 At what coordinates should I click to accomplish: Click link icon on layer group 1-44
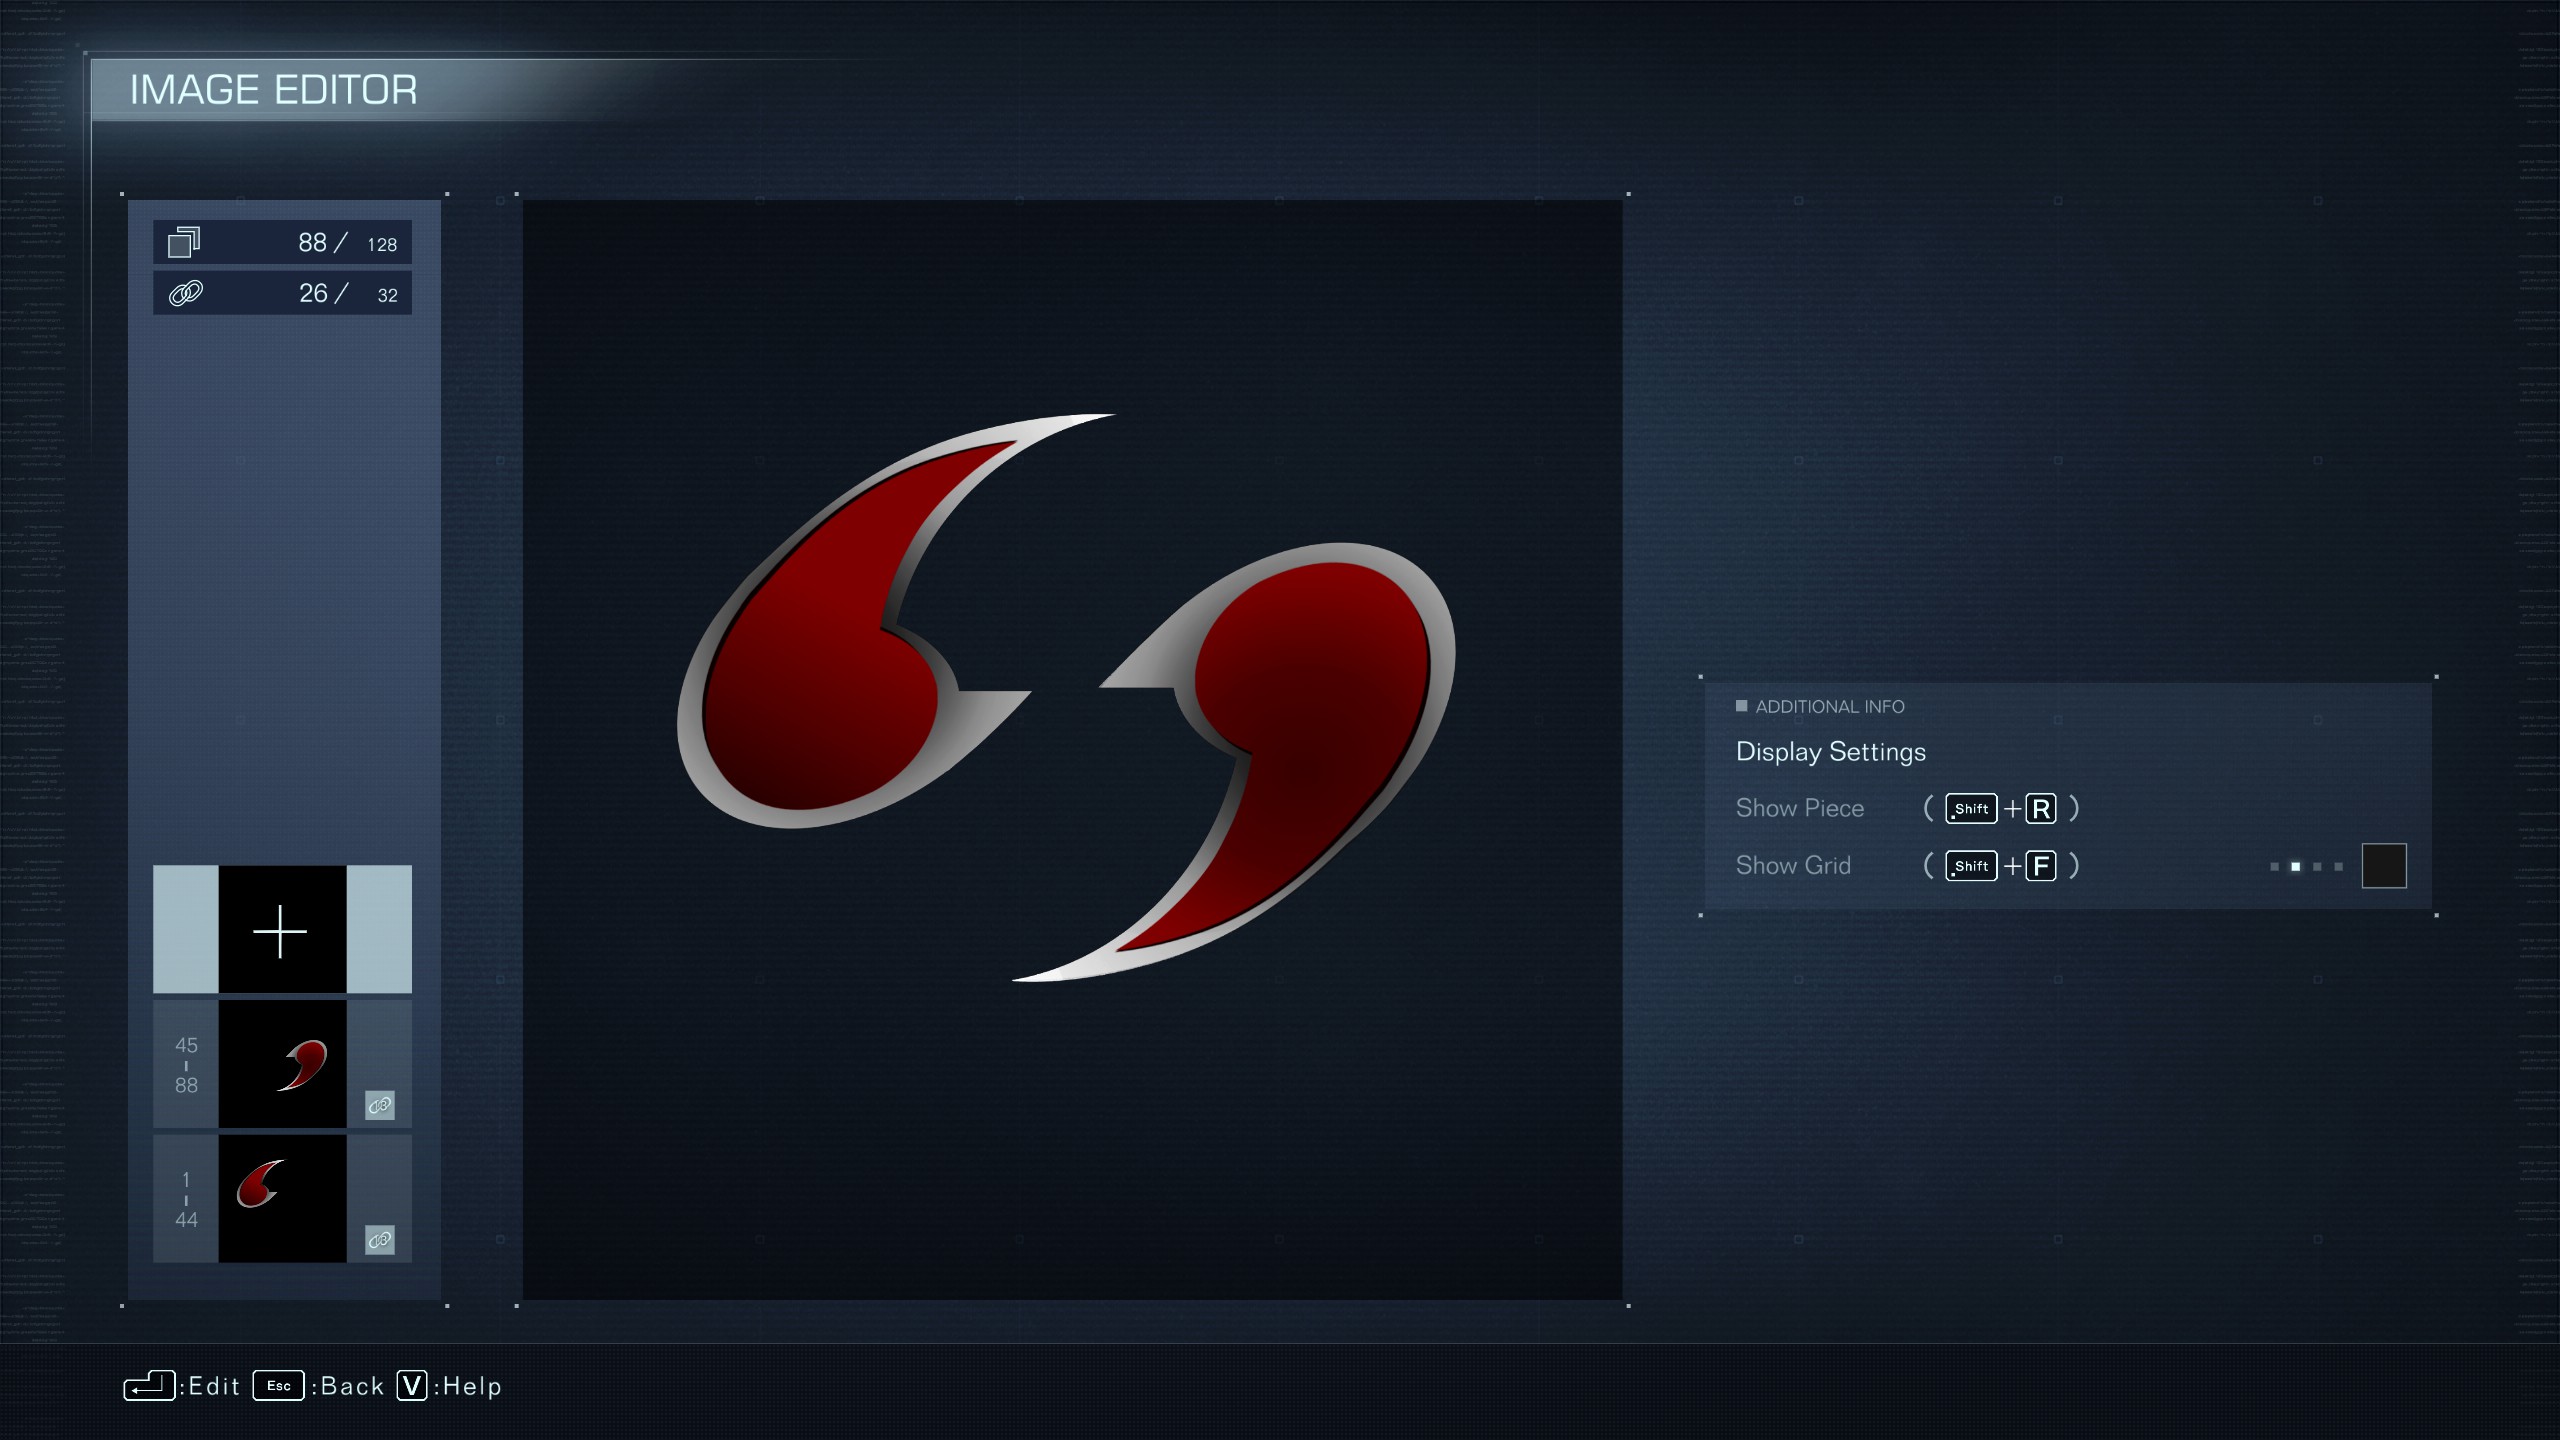[x=379, y=1240]
